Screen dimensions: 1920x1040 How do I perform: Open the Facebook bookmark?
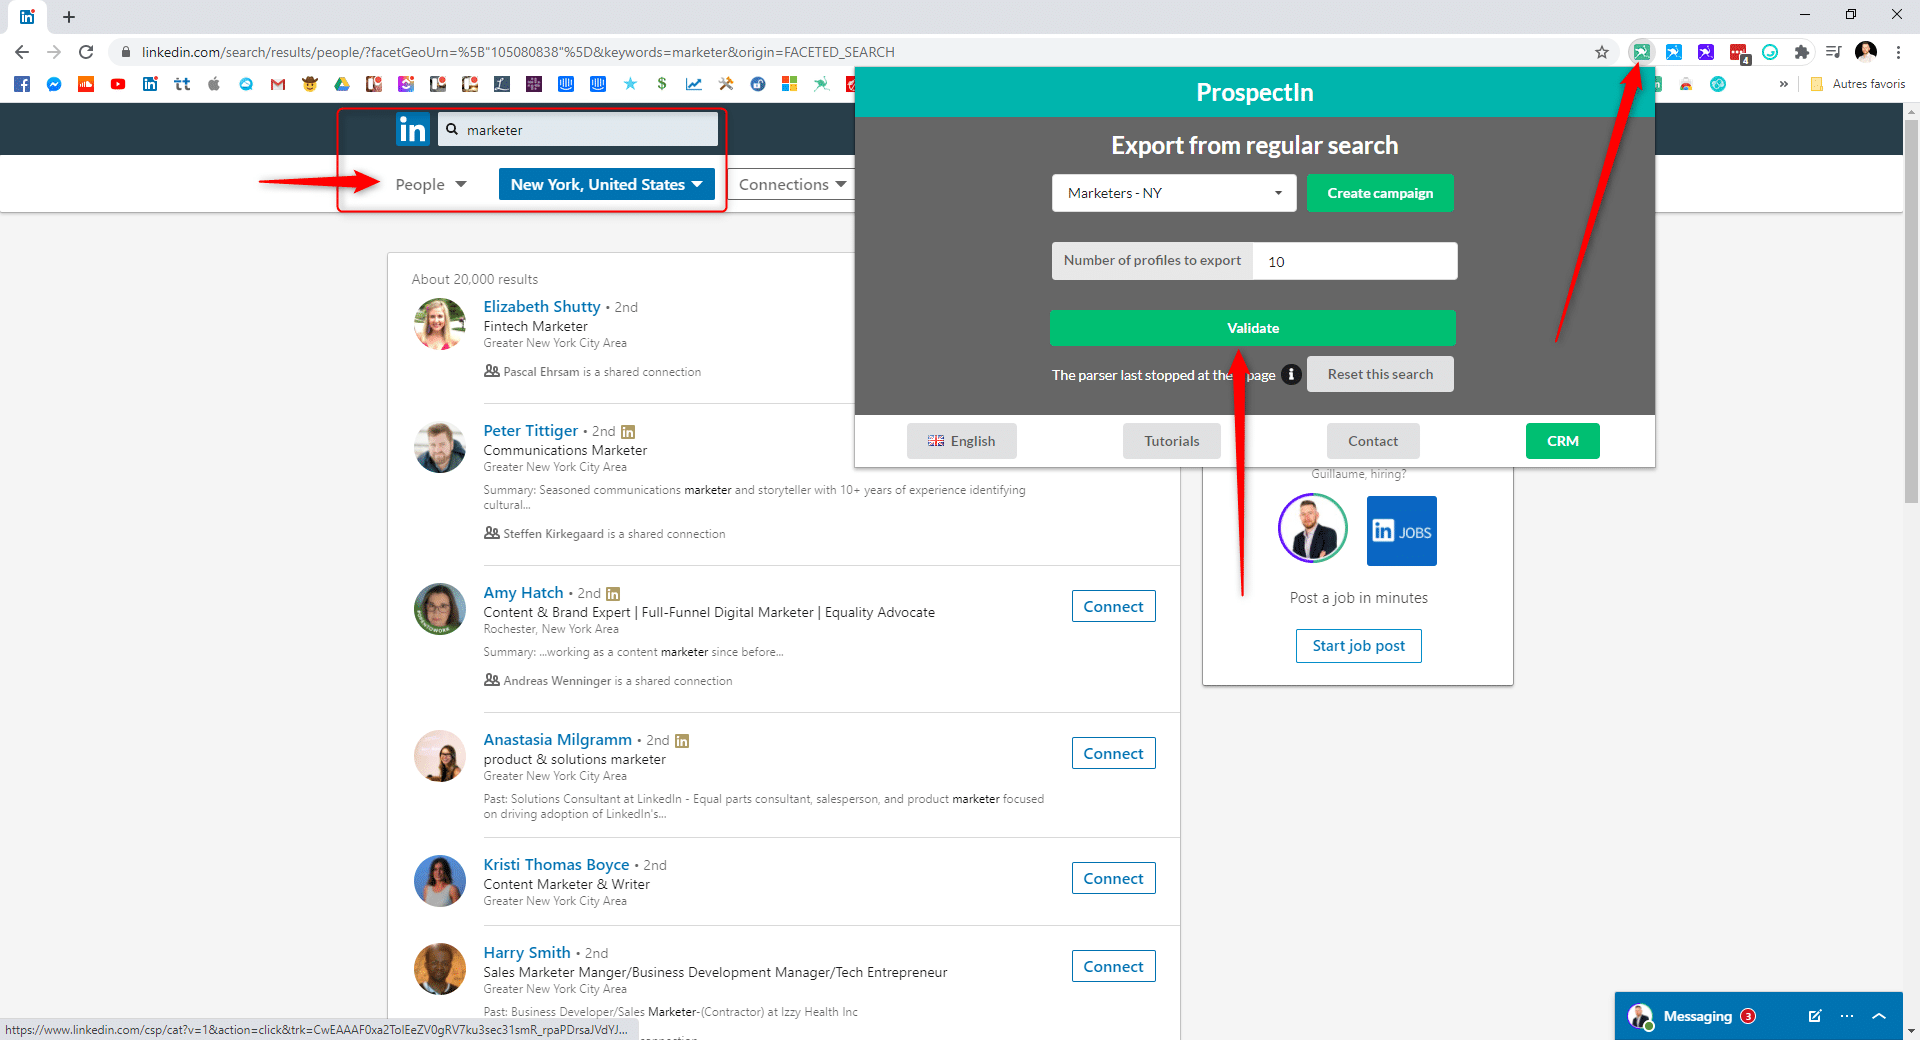coord(22,84)
